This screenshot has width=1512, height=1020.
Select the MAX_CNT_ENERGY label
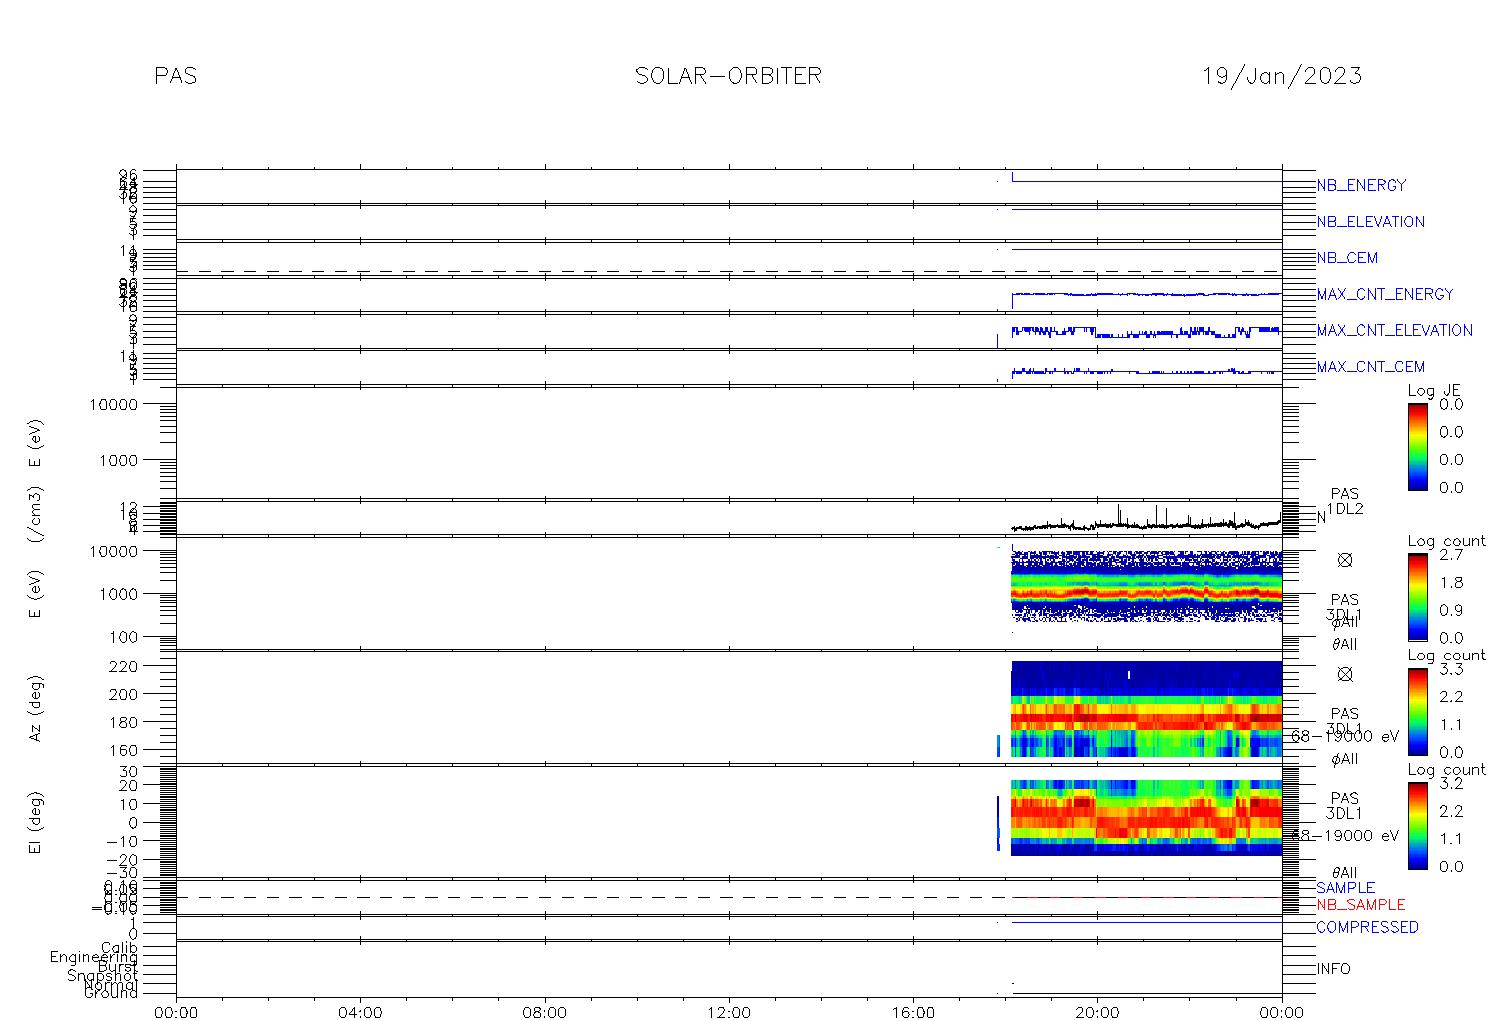(x=1385, y=294)
